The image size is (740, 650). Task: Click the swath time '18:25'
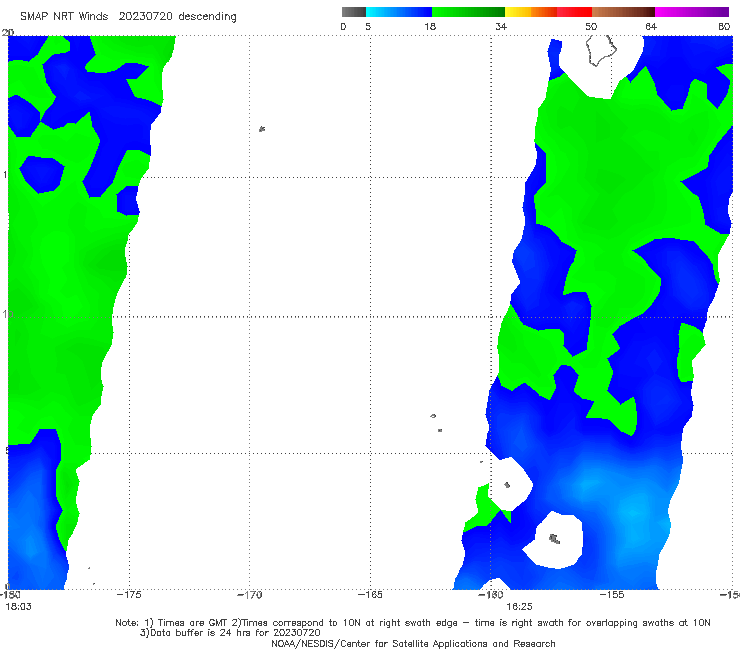point(519,607)
